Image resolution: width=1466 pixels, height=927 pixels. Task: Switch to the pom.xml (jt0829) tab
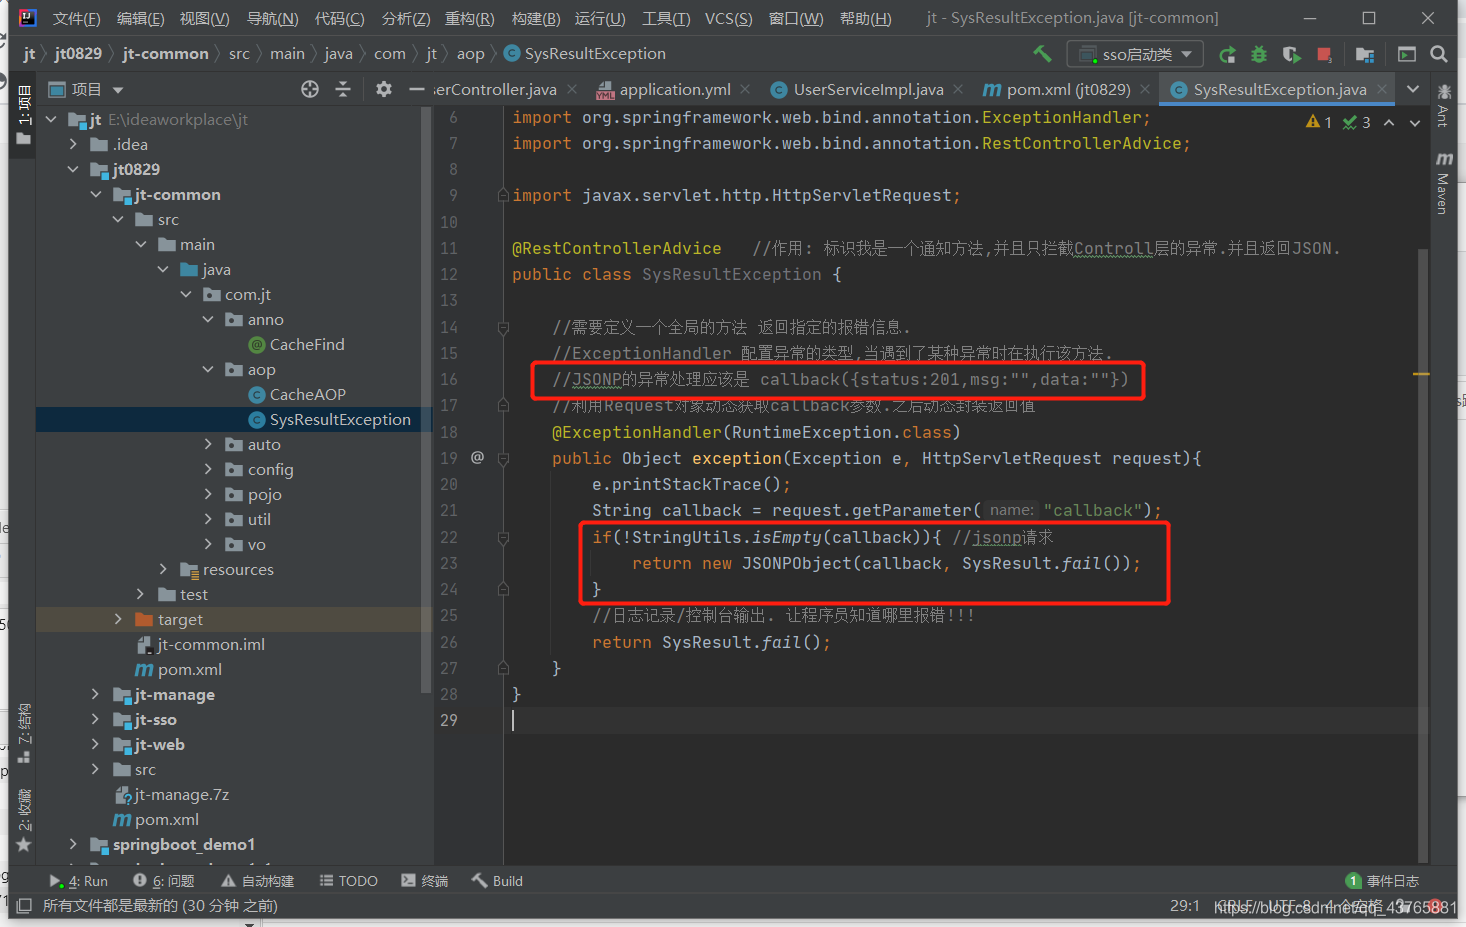(x=1068, y=89)
